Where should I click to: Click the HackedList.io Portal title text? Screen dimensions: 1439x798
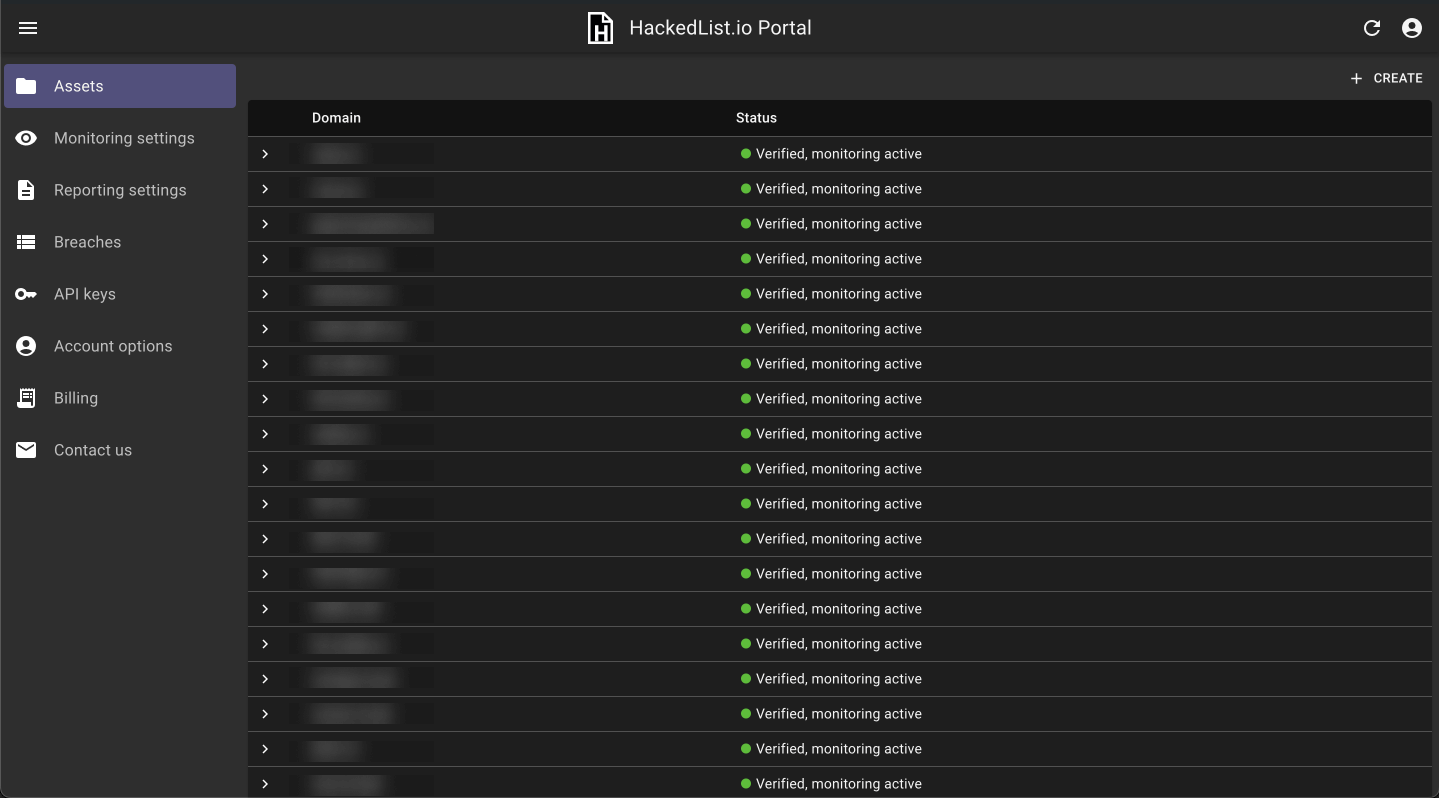[x=720, y=28]
